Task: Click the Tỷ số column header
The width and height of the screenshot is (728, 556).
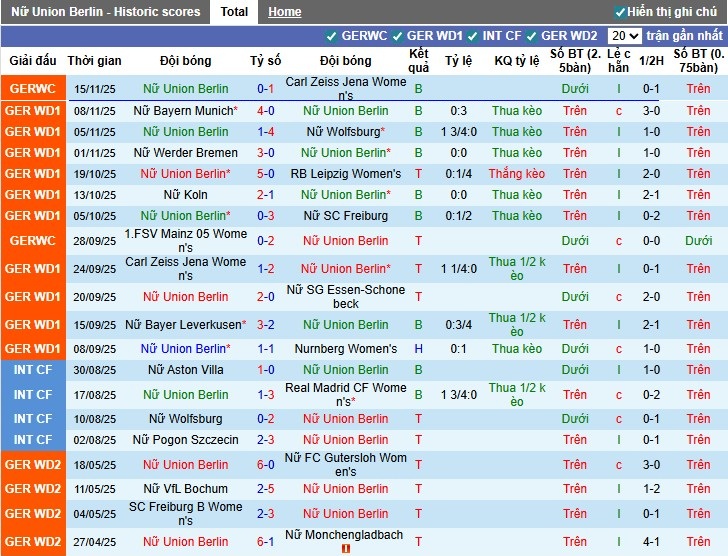Action: click(266, 61)
